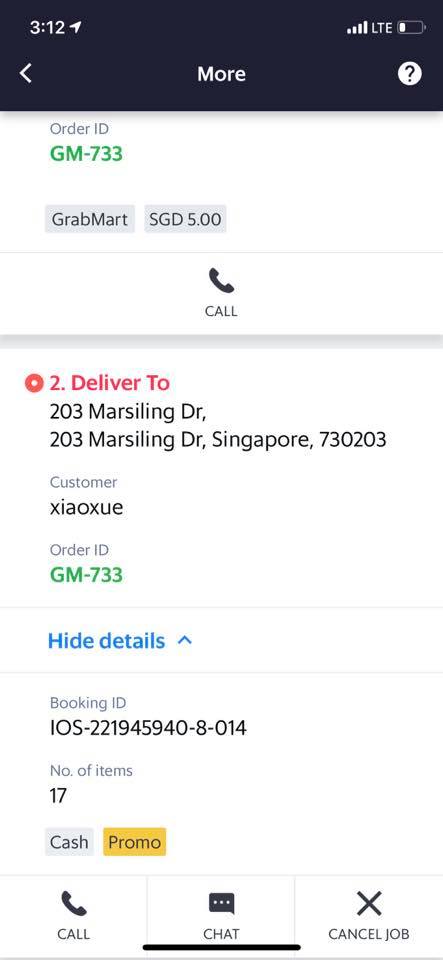Screen dimensions: 443x960
Task: Tap the yellow Promo tag
Action: tap(135, 842)
